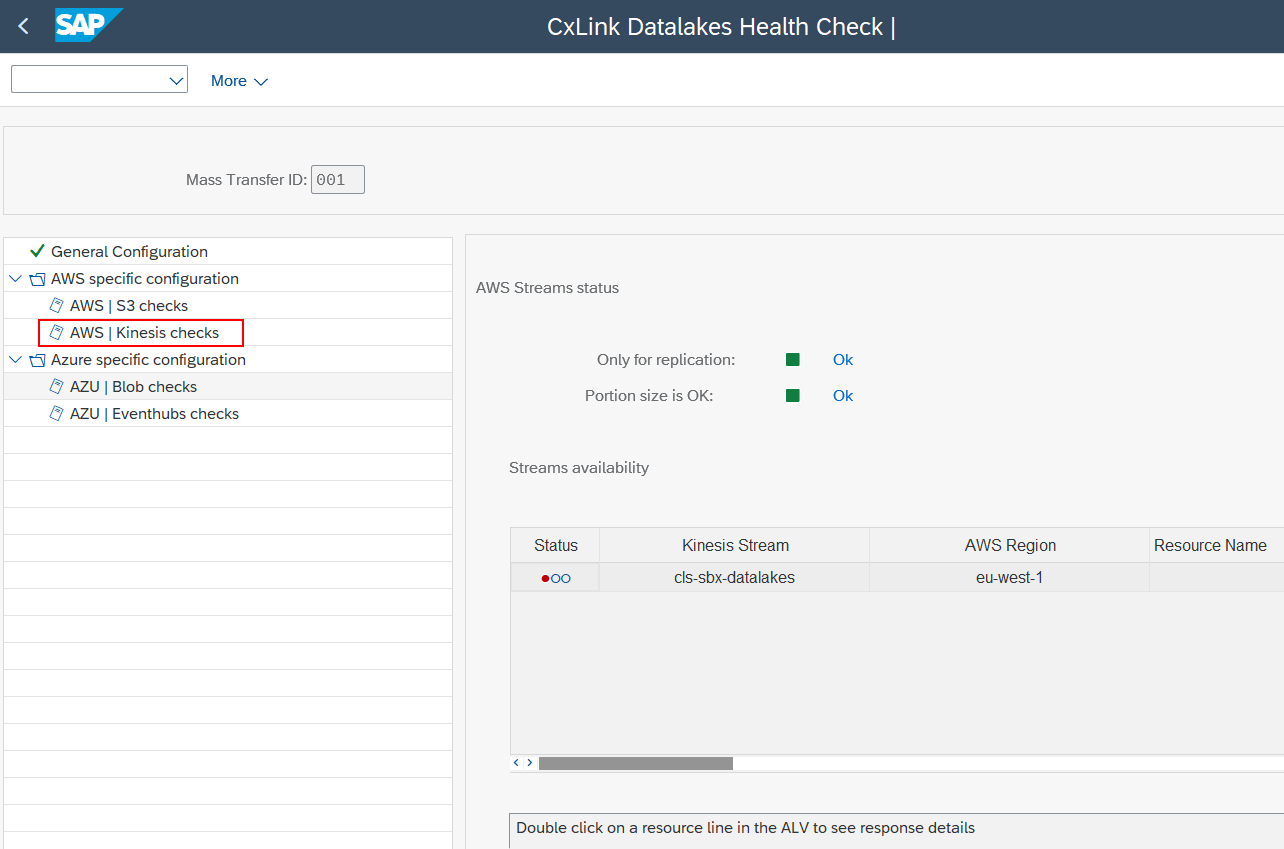1284x849 pixels.
Task: Open AZU | Eventhubs checks
Action: (x=154, y=414)
